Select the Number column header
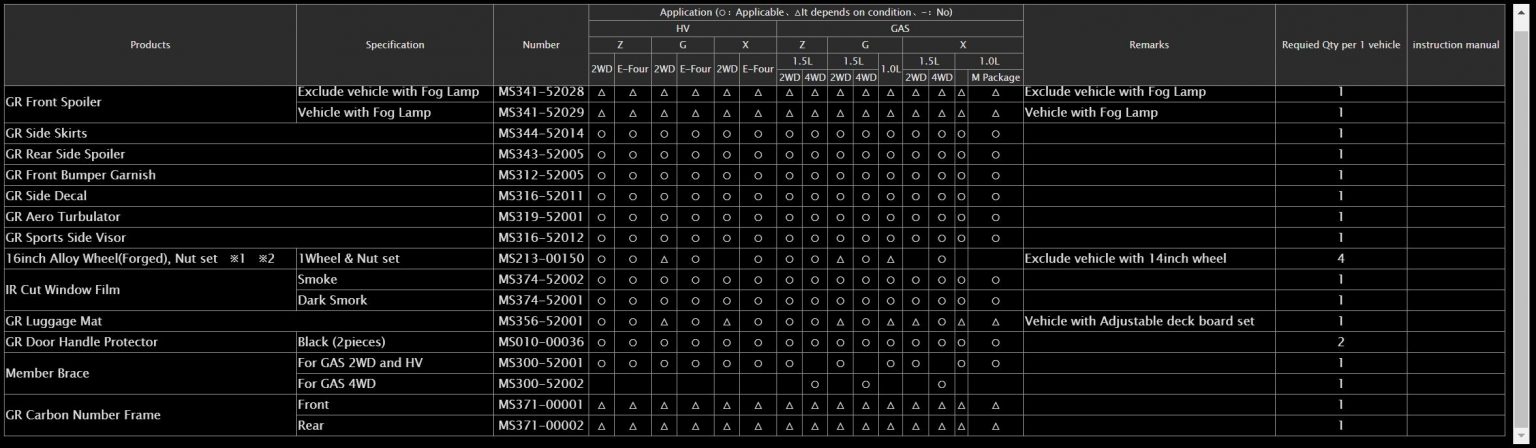Image resolution: width=1536 pixels, height=448 pixels. (x=540, y=45)
